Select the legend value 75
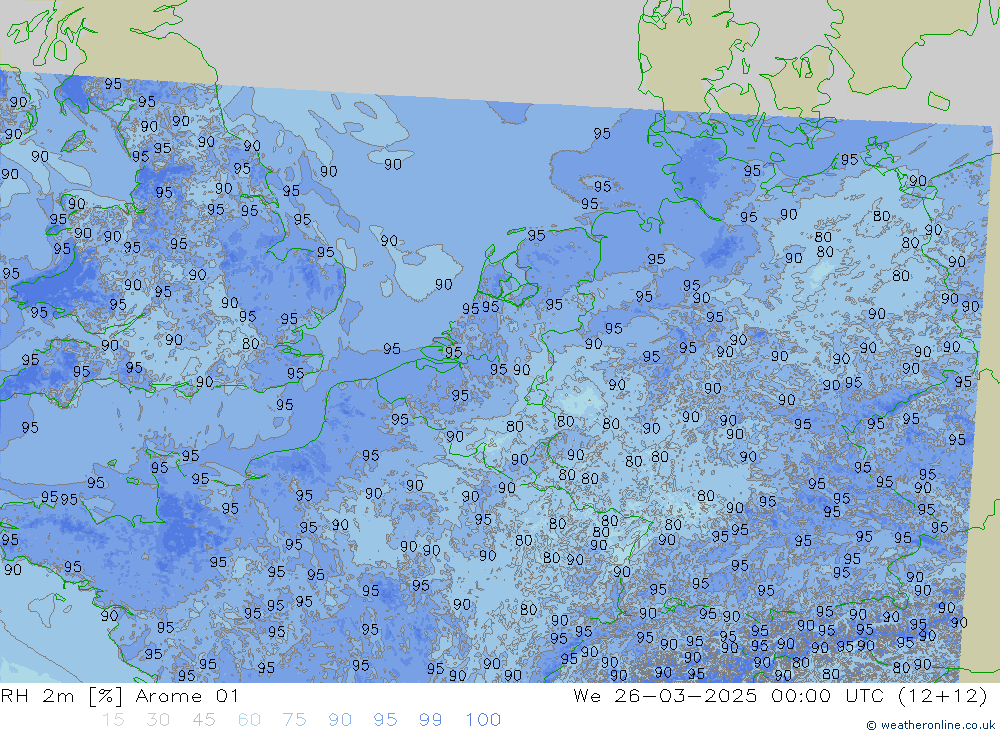Image resolution: width=1000 pixels, height=733 pixels. [295, 720]
